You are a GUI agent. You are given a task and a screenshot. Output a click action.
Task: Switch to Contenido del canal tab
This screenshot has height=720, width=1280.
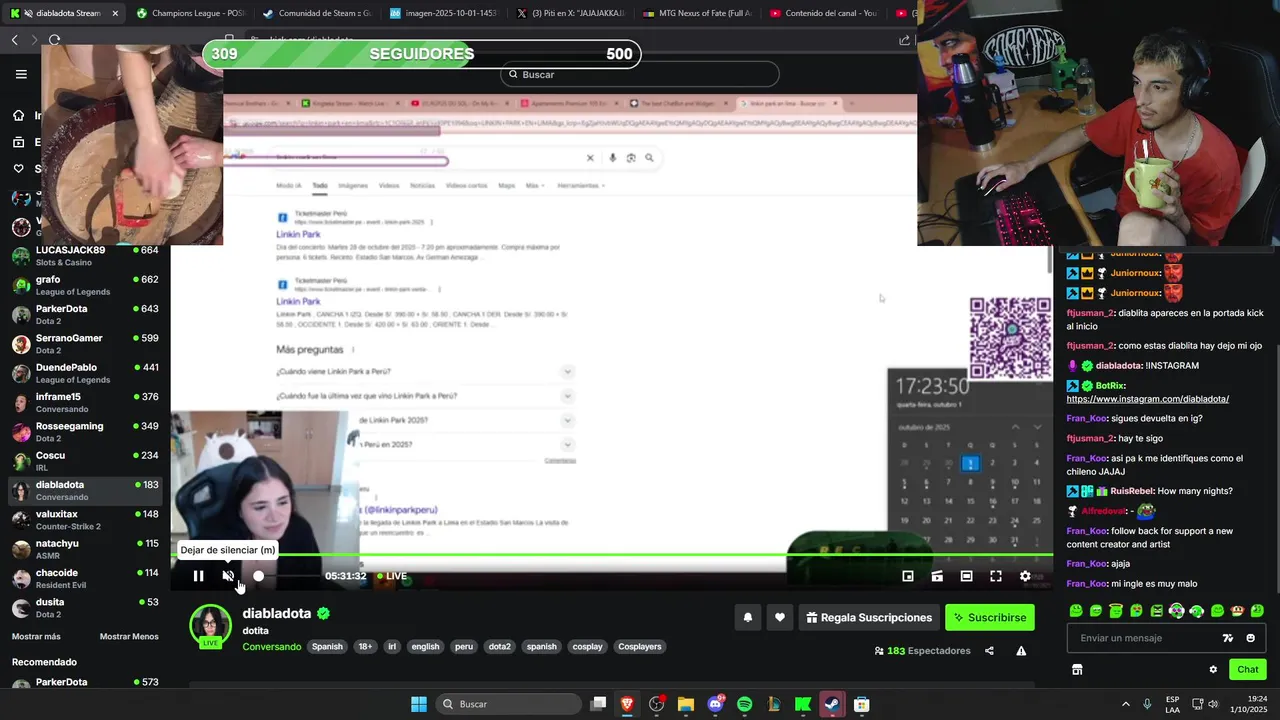824,13
